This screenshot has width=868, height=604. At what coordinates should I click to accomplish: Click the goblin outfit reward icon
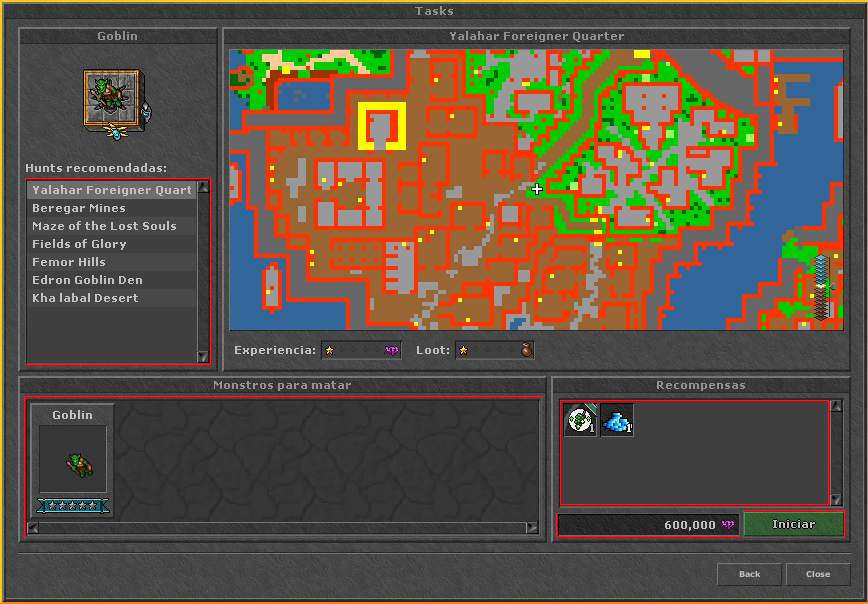coord(580,420)
